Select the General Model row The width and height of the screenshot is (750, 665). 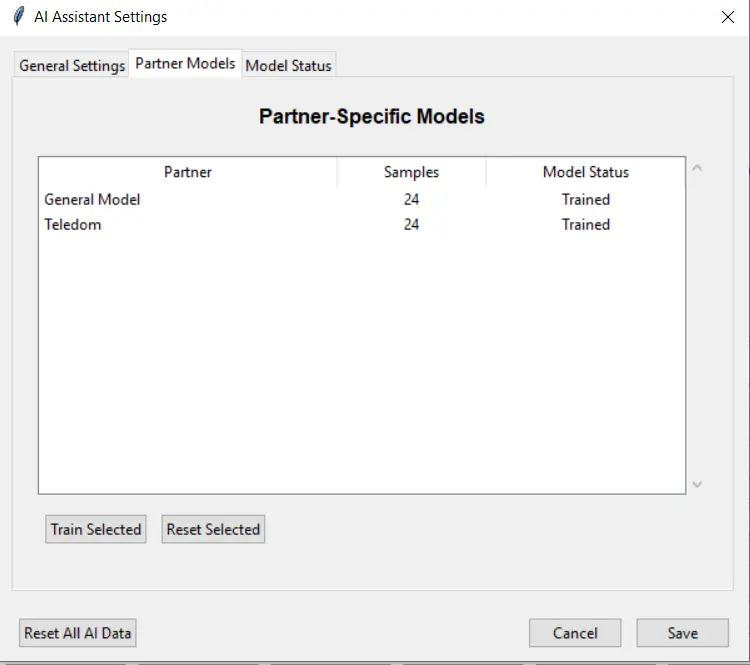pyautogui.click(x=362, y=200)
